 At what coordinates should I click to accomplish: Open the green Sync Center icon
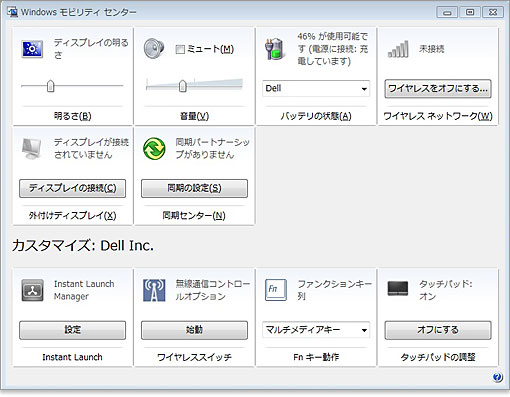(154, 149)
